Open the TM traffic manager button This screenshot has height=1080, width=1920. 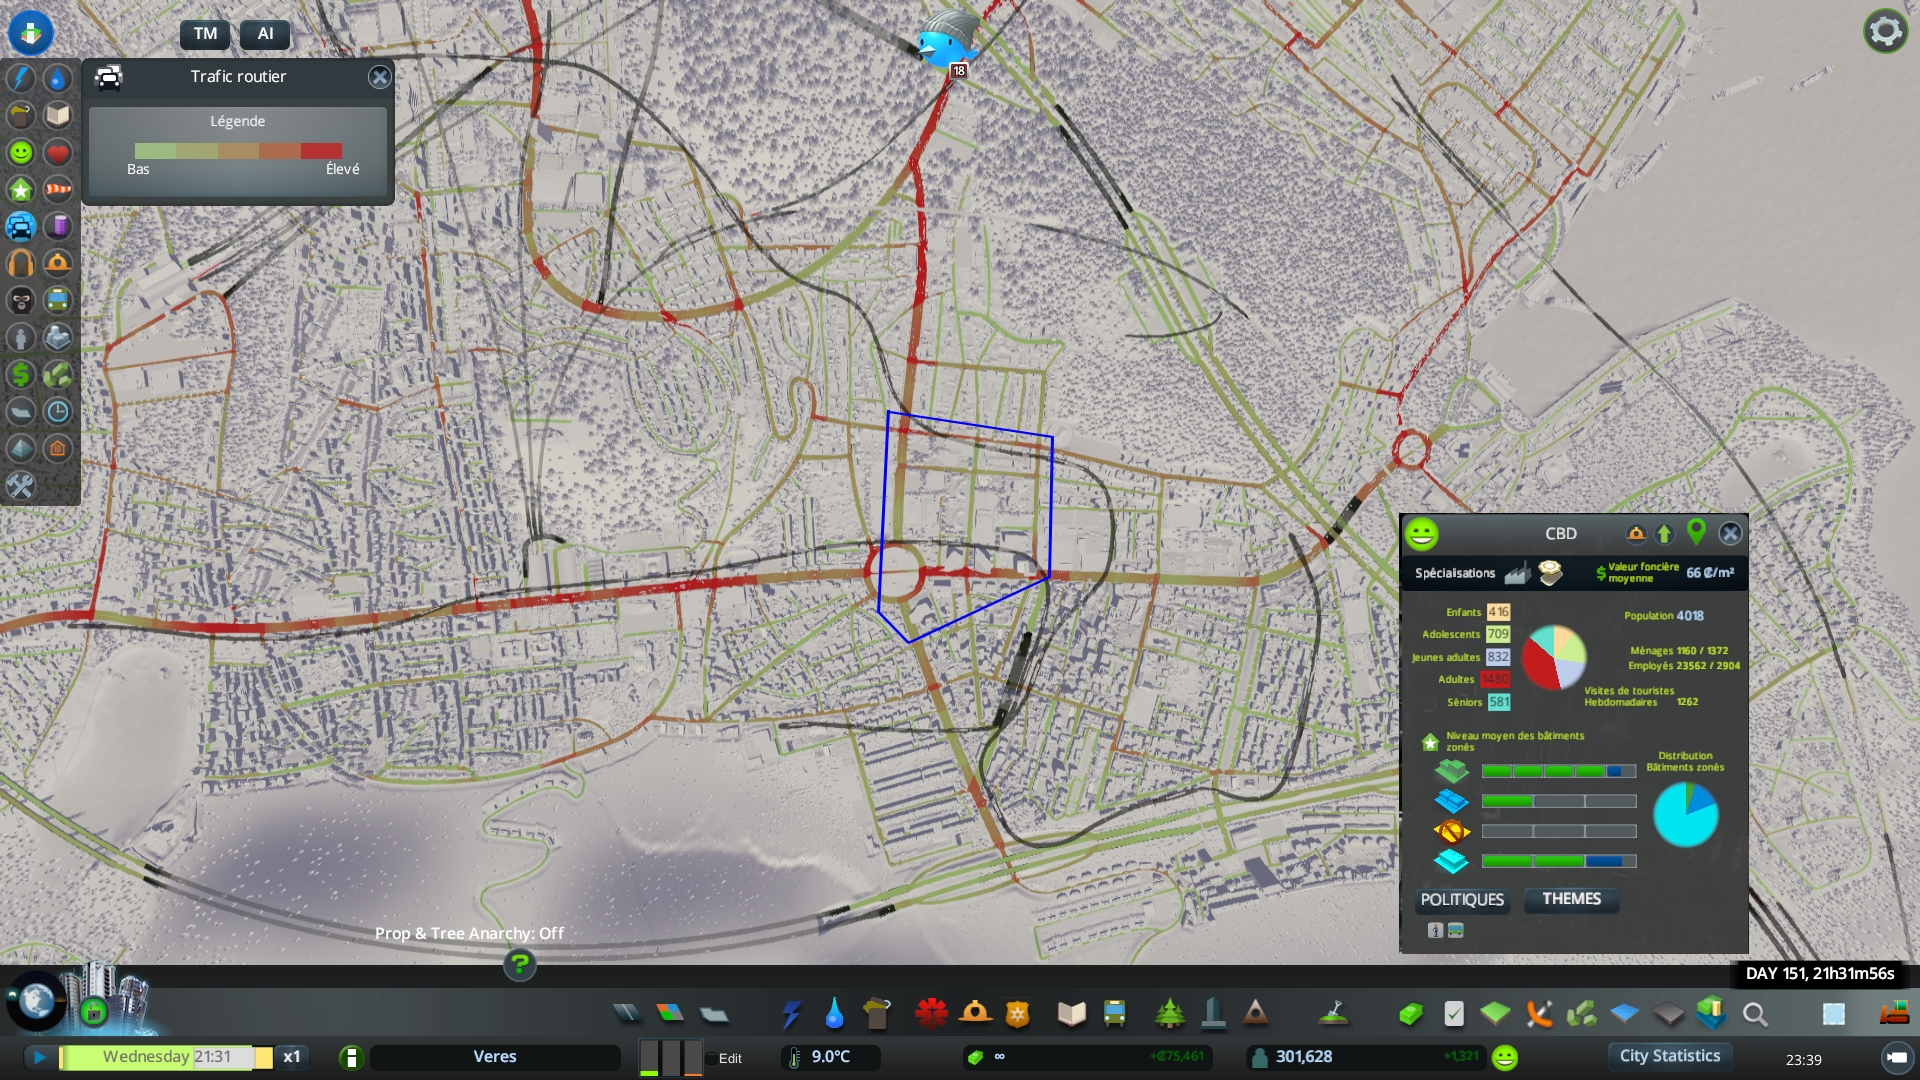(205, 34)
